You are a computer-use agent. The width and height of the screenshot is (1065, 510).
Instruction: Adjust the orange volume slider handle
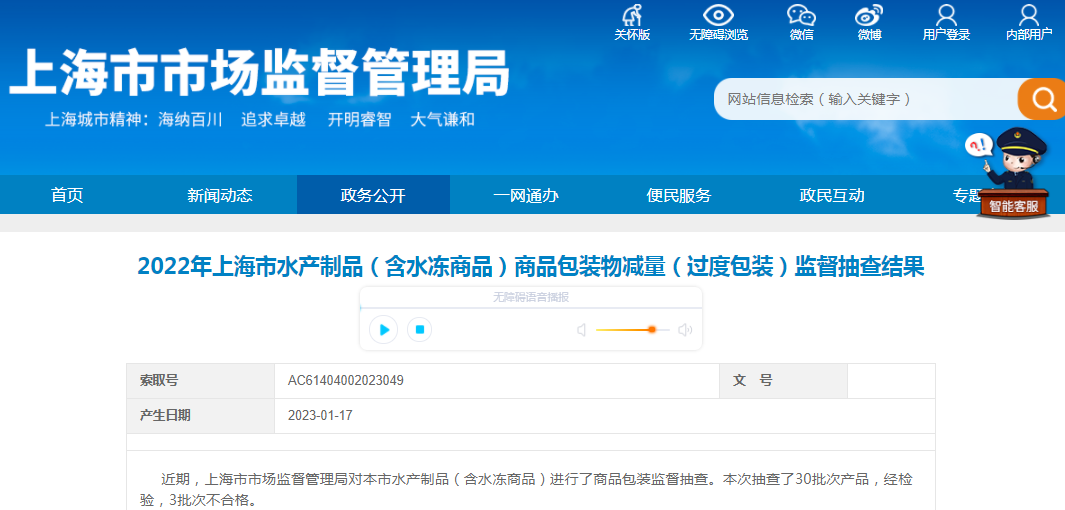pyautogui.click(x=652, y=329)
